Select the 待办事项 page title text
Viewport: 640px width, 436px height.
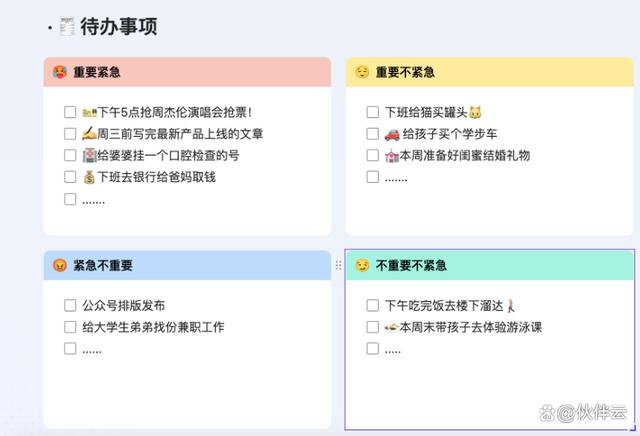(x=118, y=27)
